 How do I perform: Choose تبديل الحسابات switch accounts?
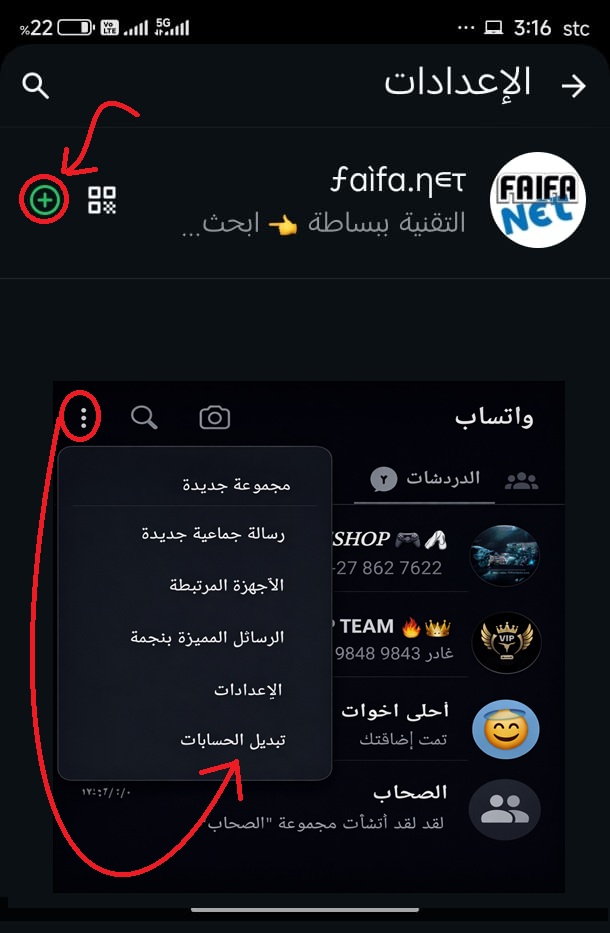pos(233,740)
